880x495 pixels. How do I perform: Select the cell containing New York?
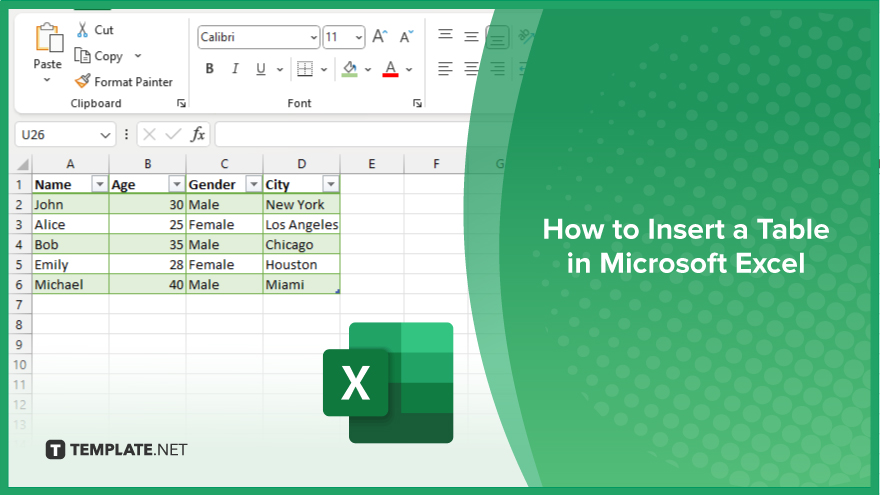click(x=301, y=204)
